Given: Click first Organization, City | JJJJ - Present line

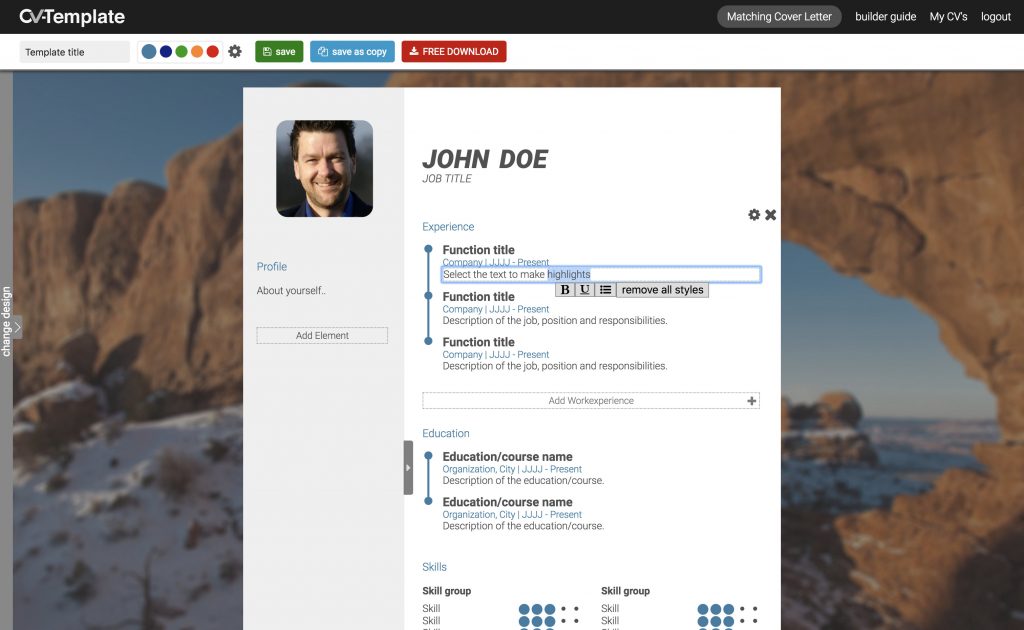Looking at the screenshot, I should (512, 469).
